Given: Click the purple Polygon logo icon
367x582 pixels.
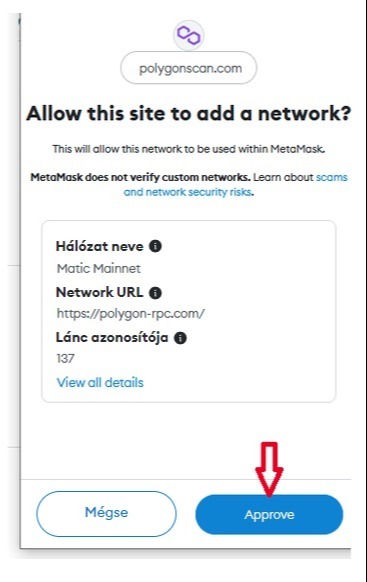Looking at the screenshot, I should [189, 35].
